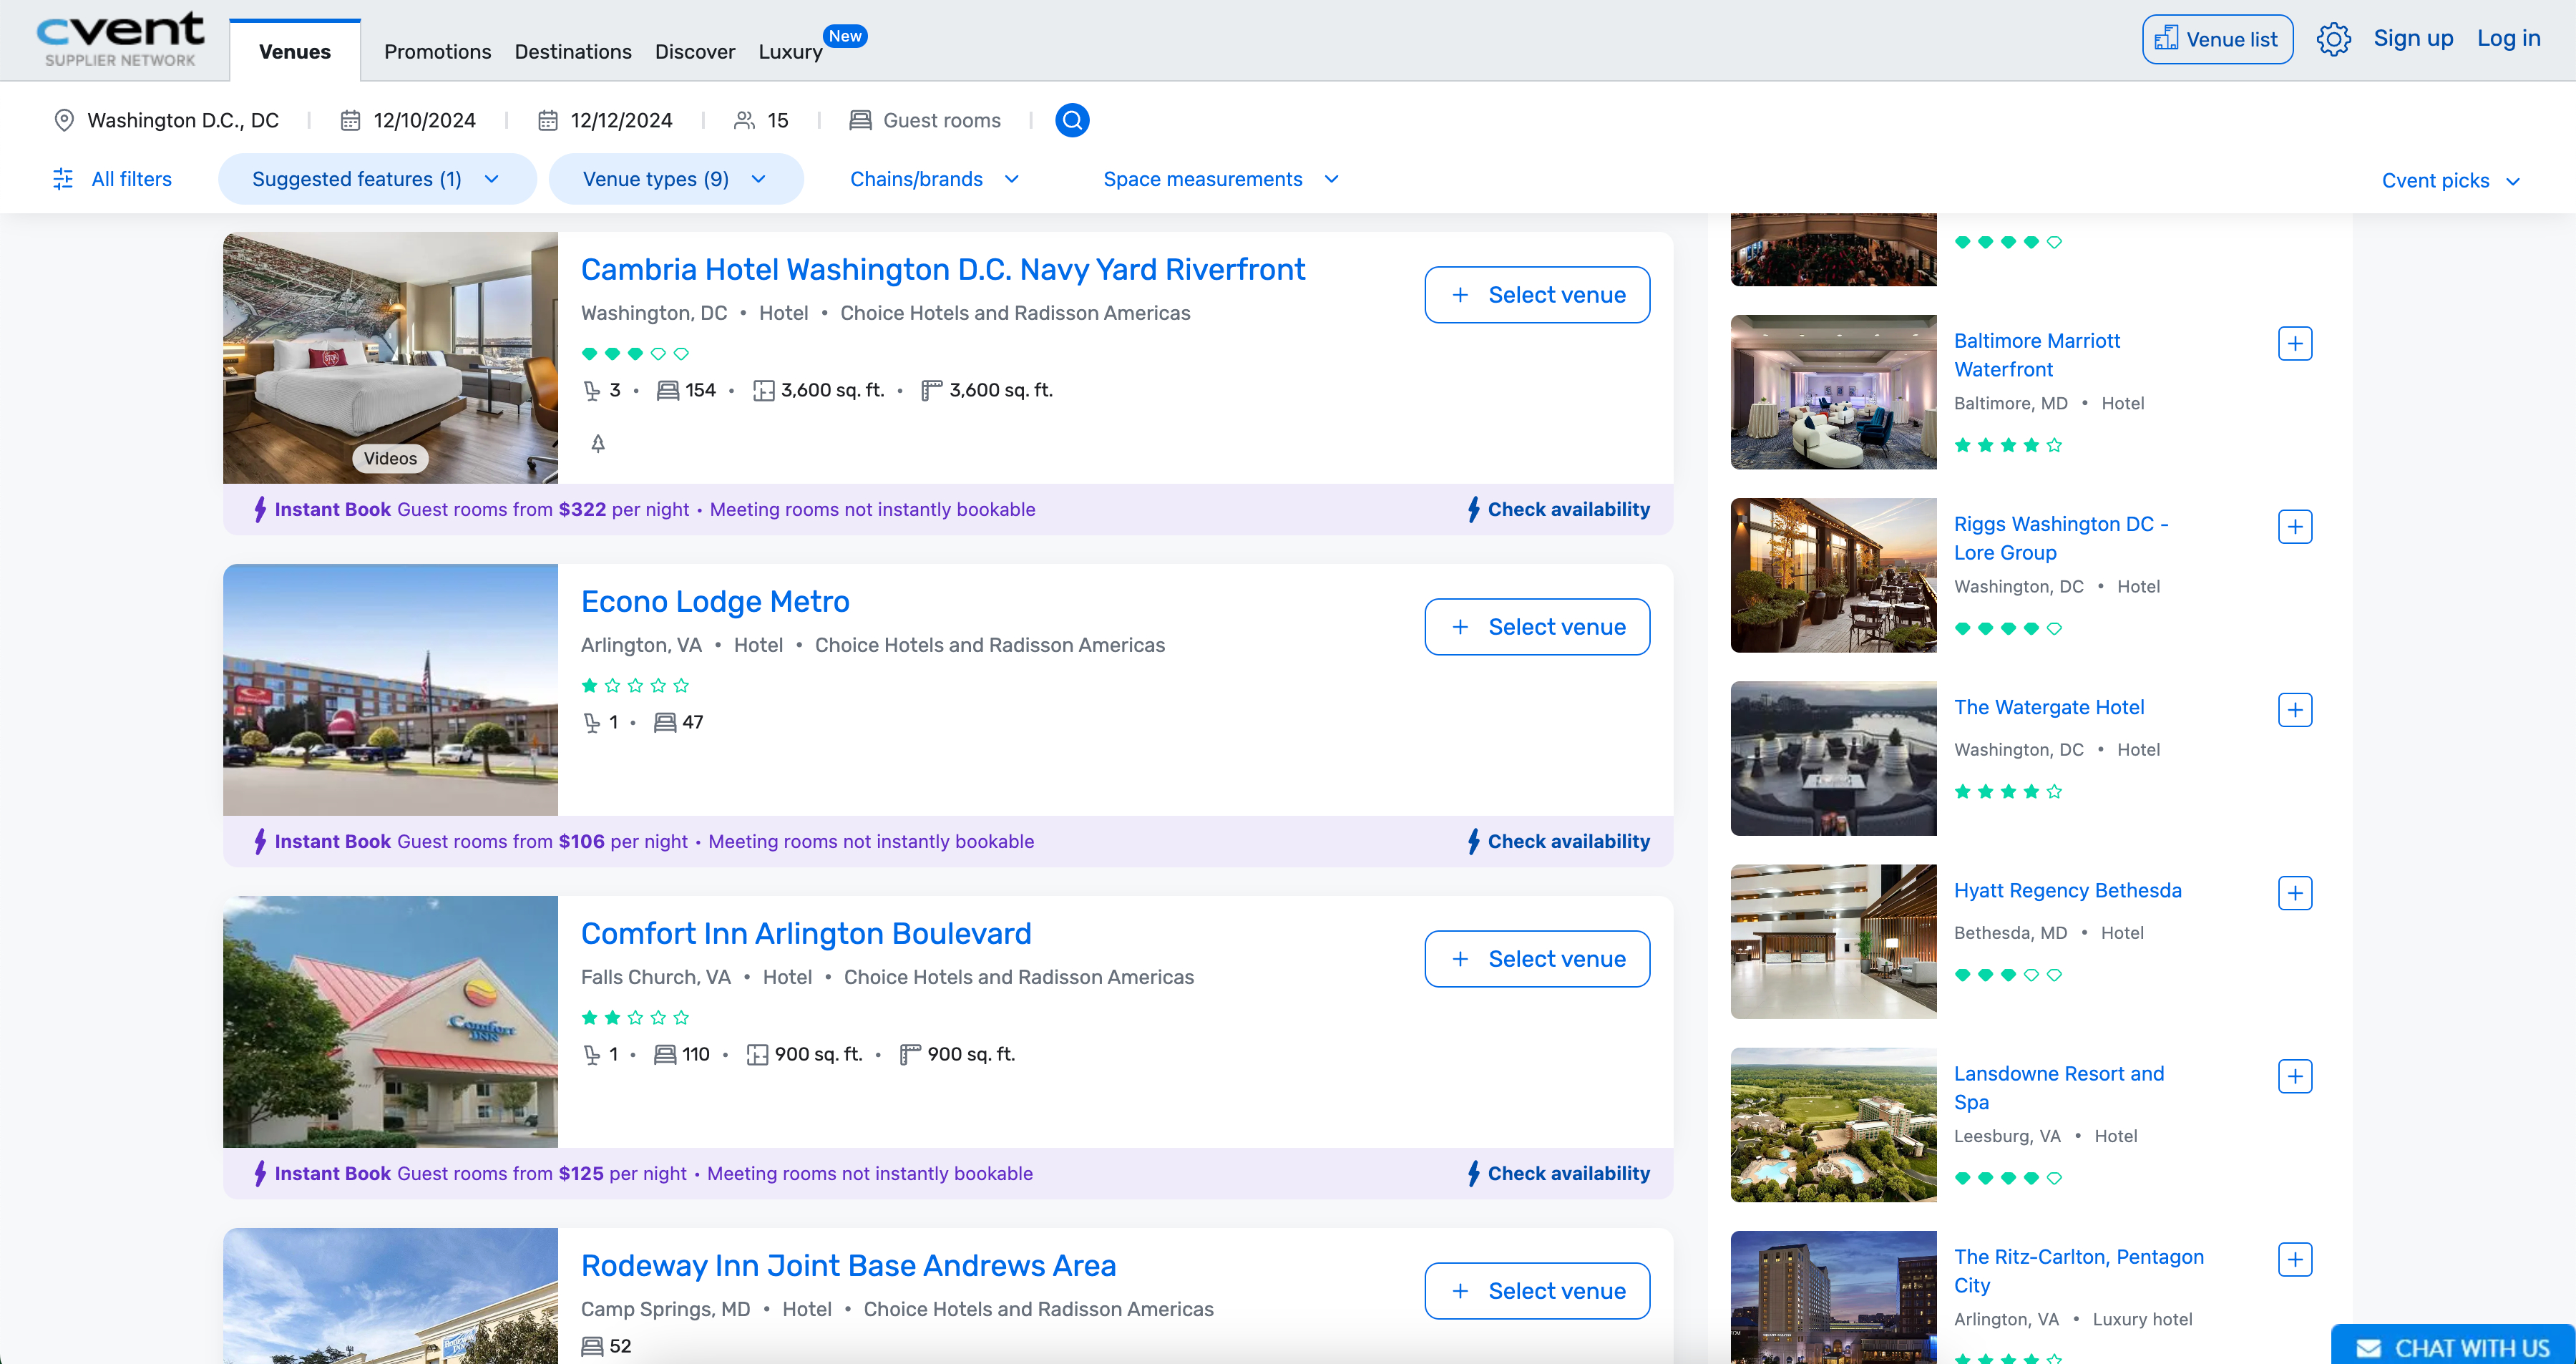
Task: Click Econo Lodge Metro bed icon
Action: pyautogui.click(x=665, y=722)
